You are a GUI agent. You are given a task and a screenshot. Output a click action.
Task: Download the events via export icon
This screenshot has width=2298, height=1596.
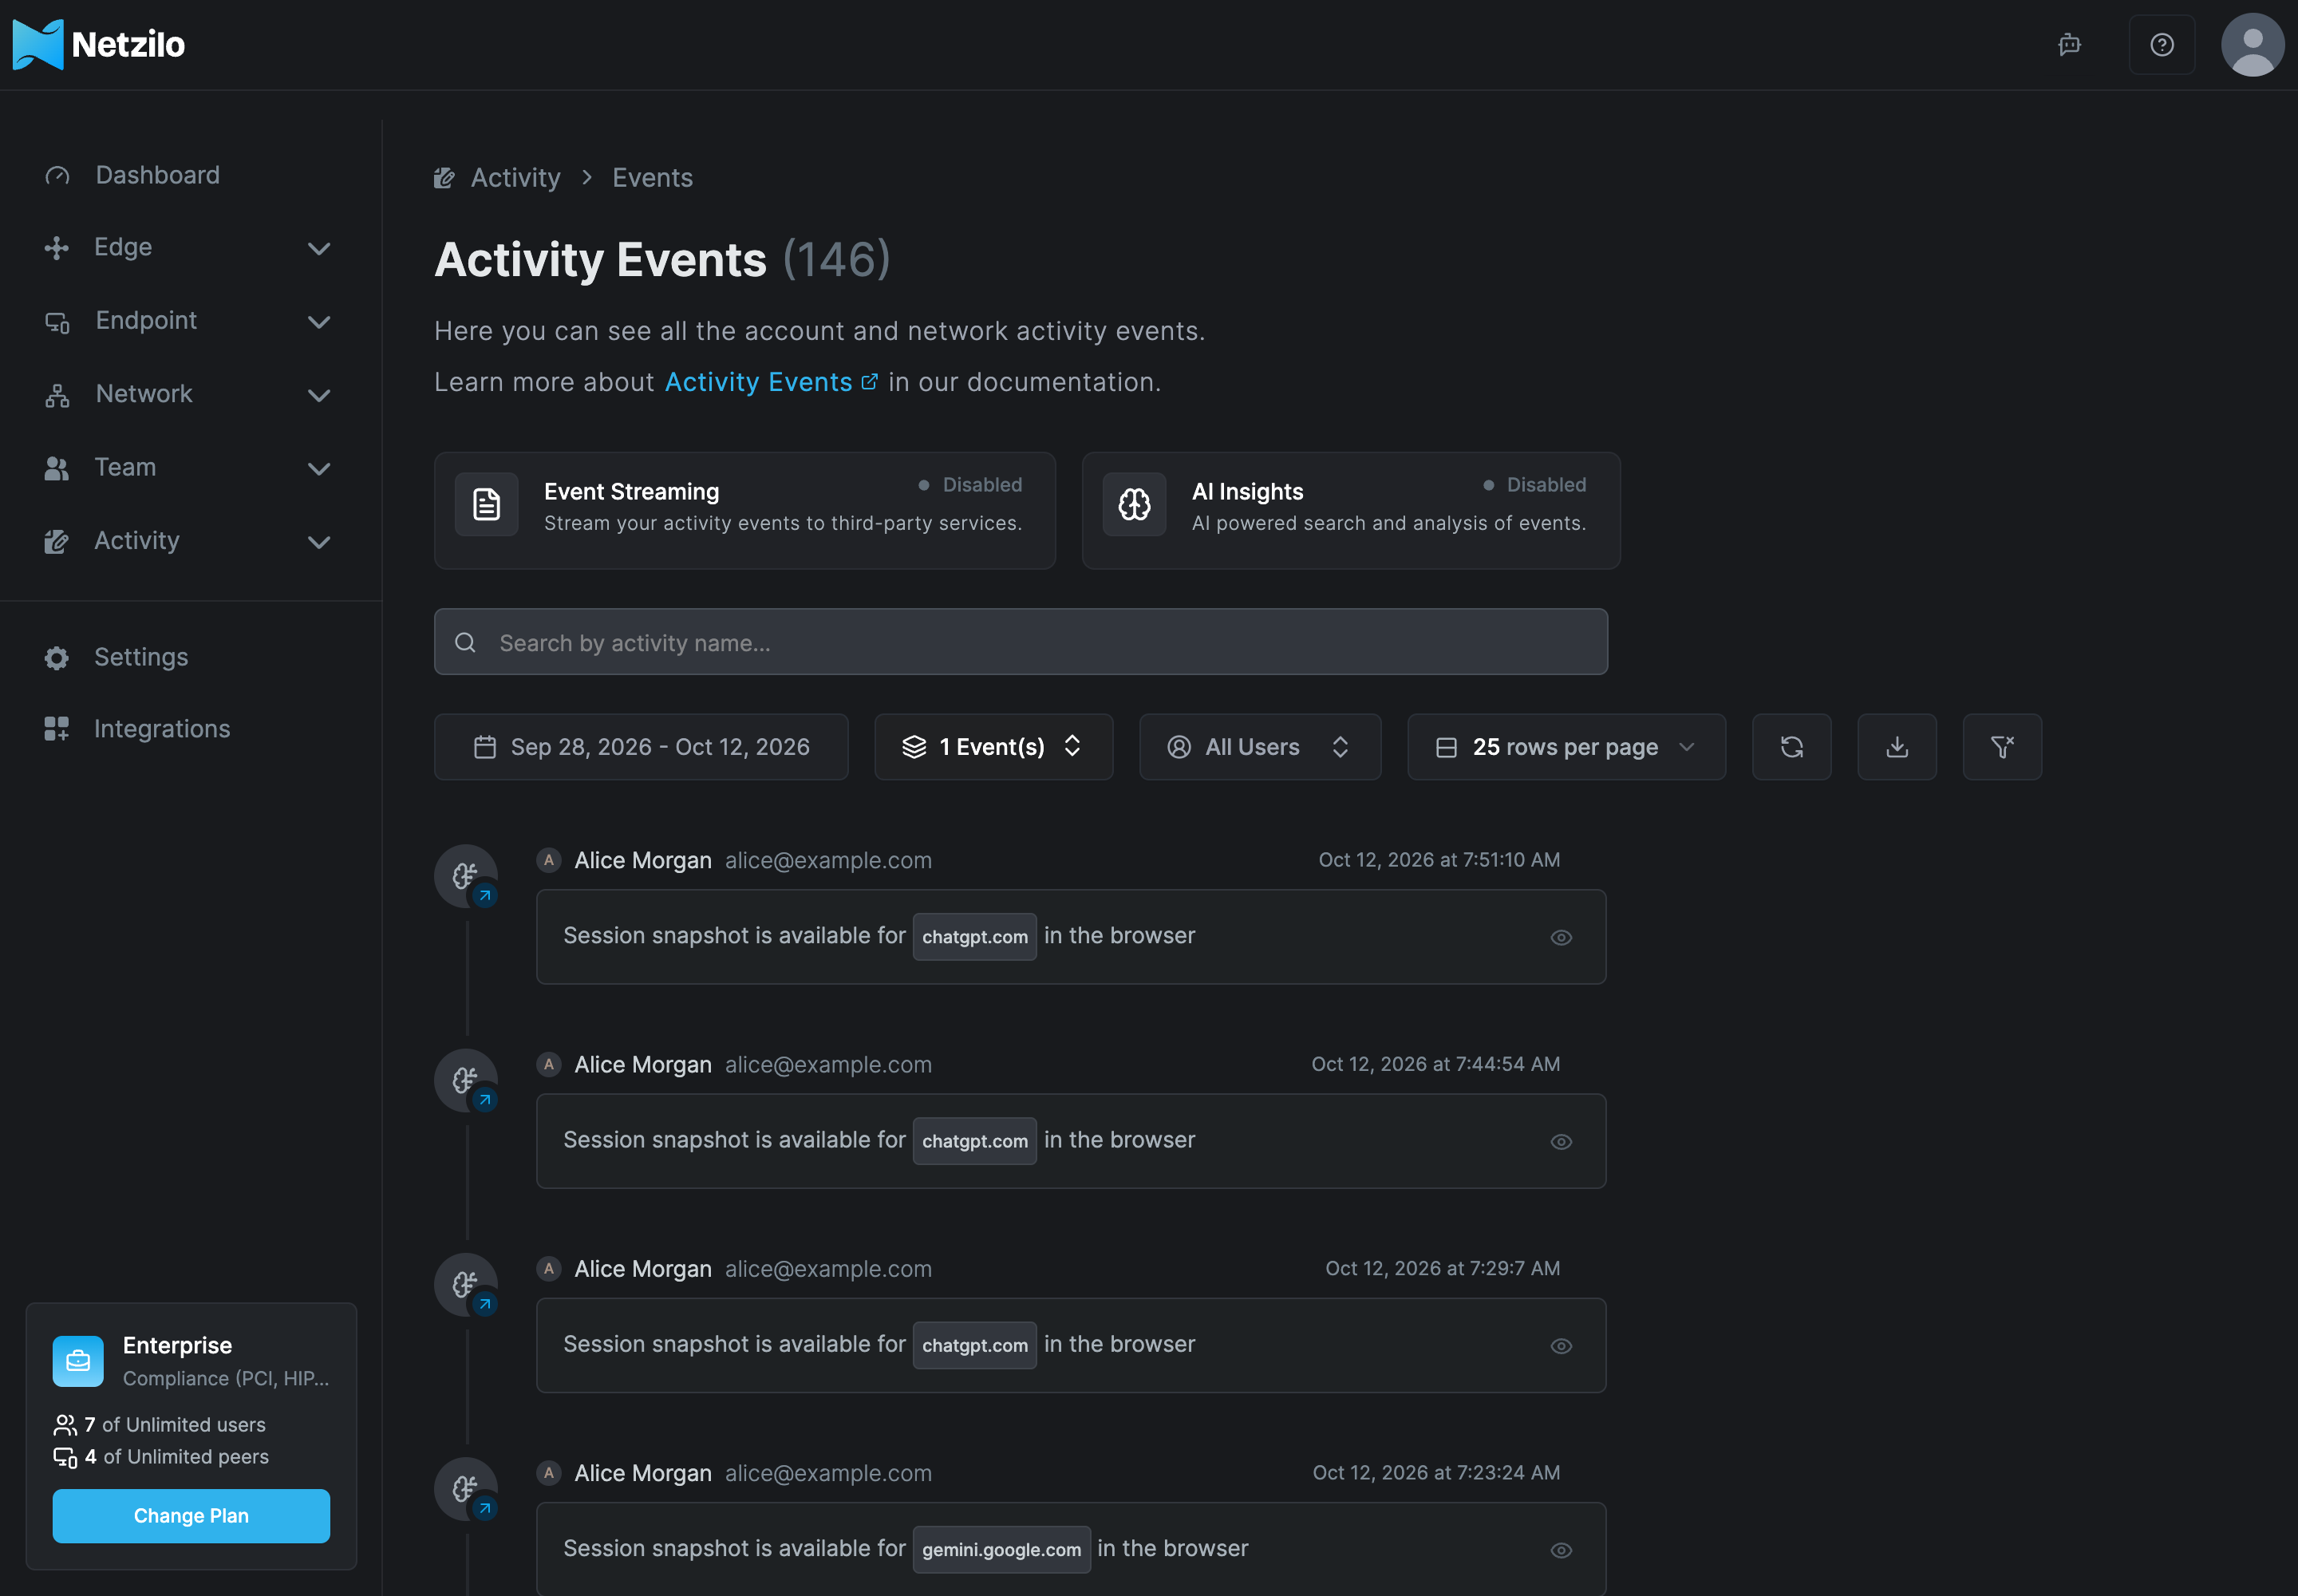click(1896, 747)
